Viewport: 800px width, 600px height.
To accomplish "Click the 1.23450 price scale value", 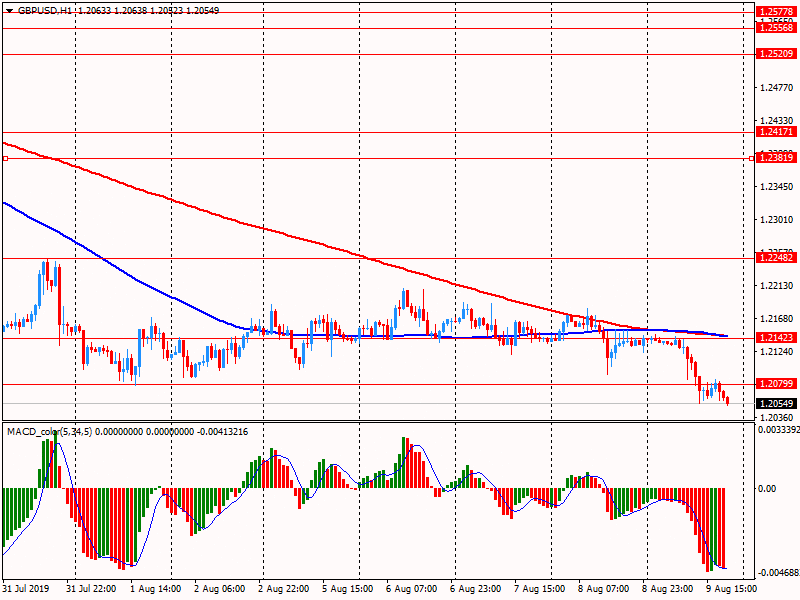I will point(777,187).
